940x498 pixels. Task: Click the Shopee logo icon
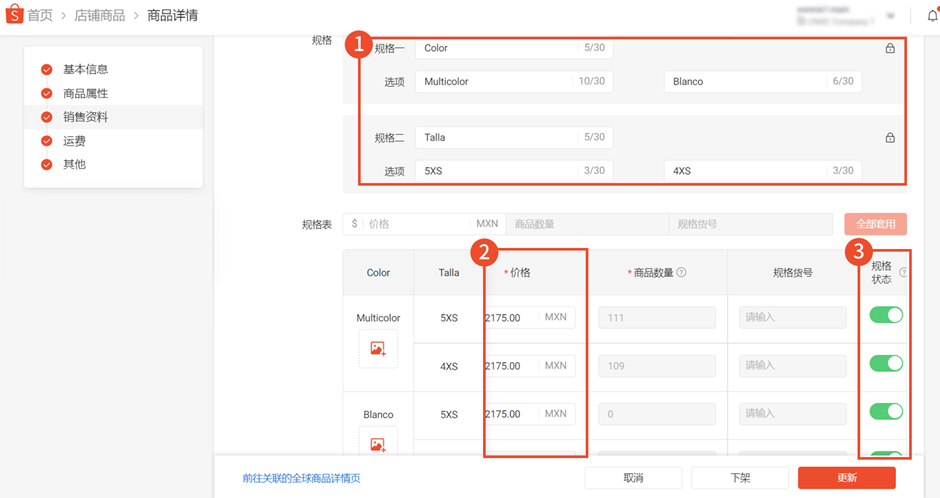14,14
